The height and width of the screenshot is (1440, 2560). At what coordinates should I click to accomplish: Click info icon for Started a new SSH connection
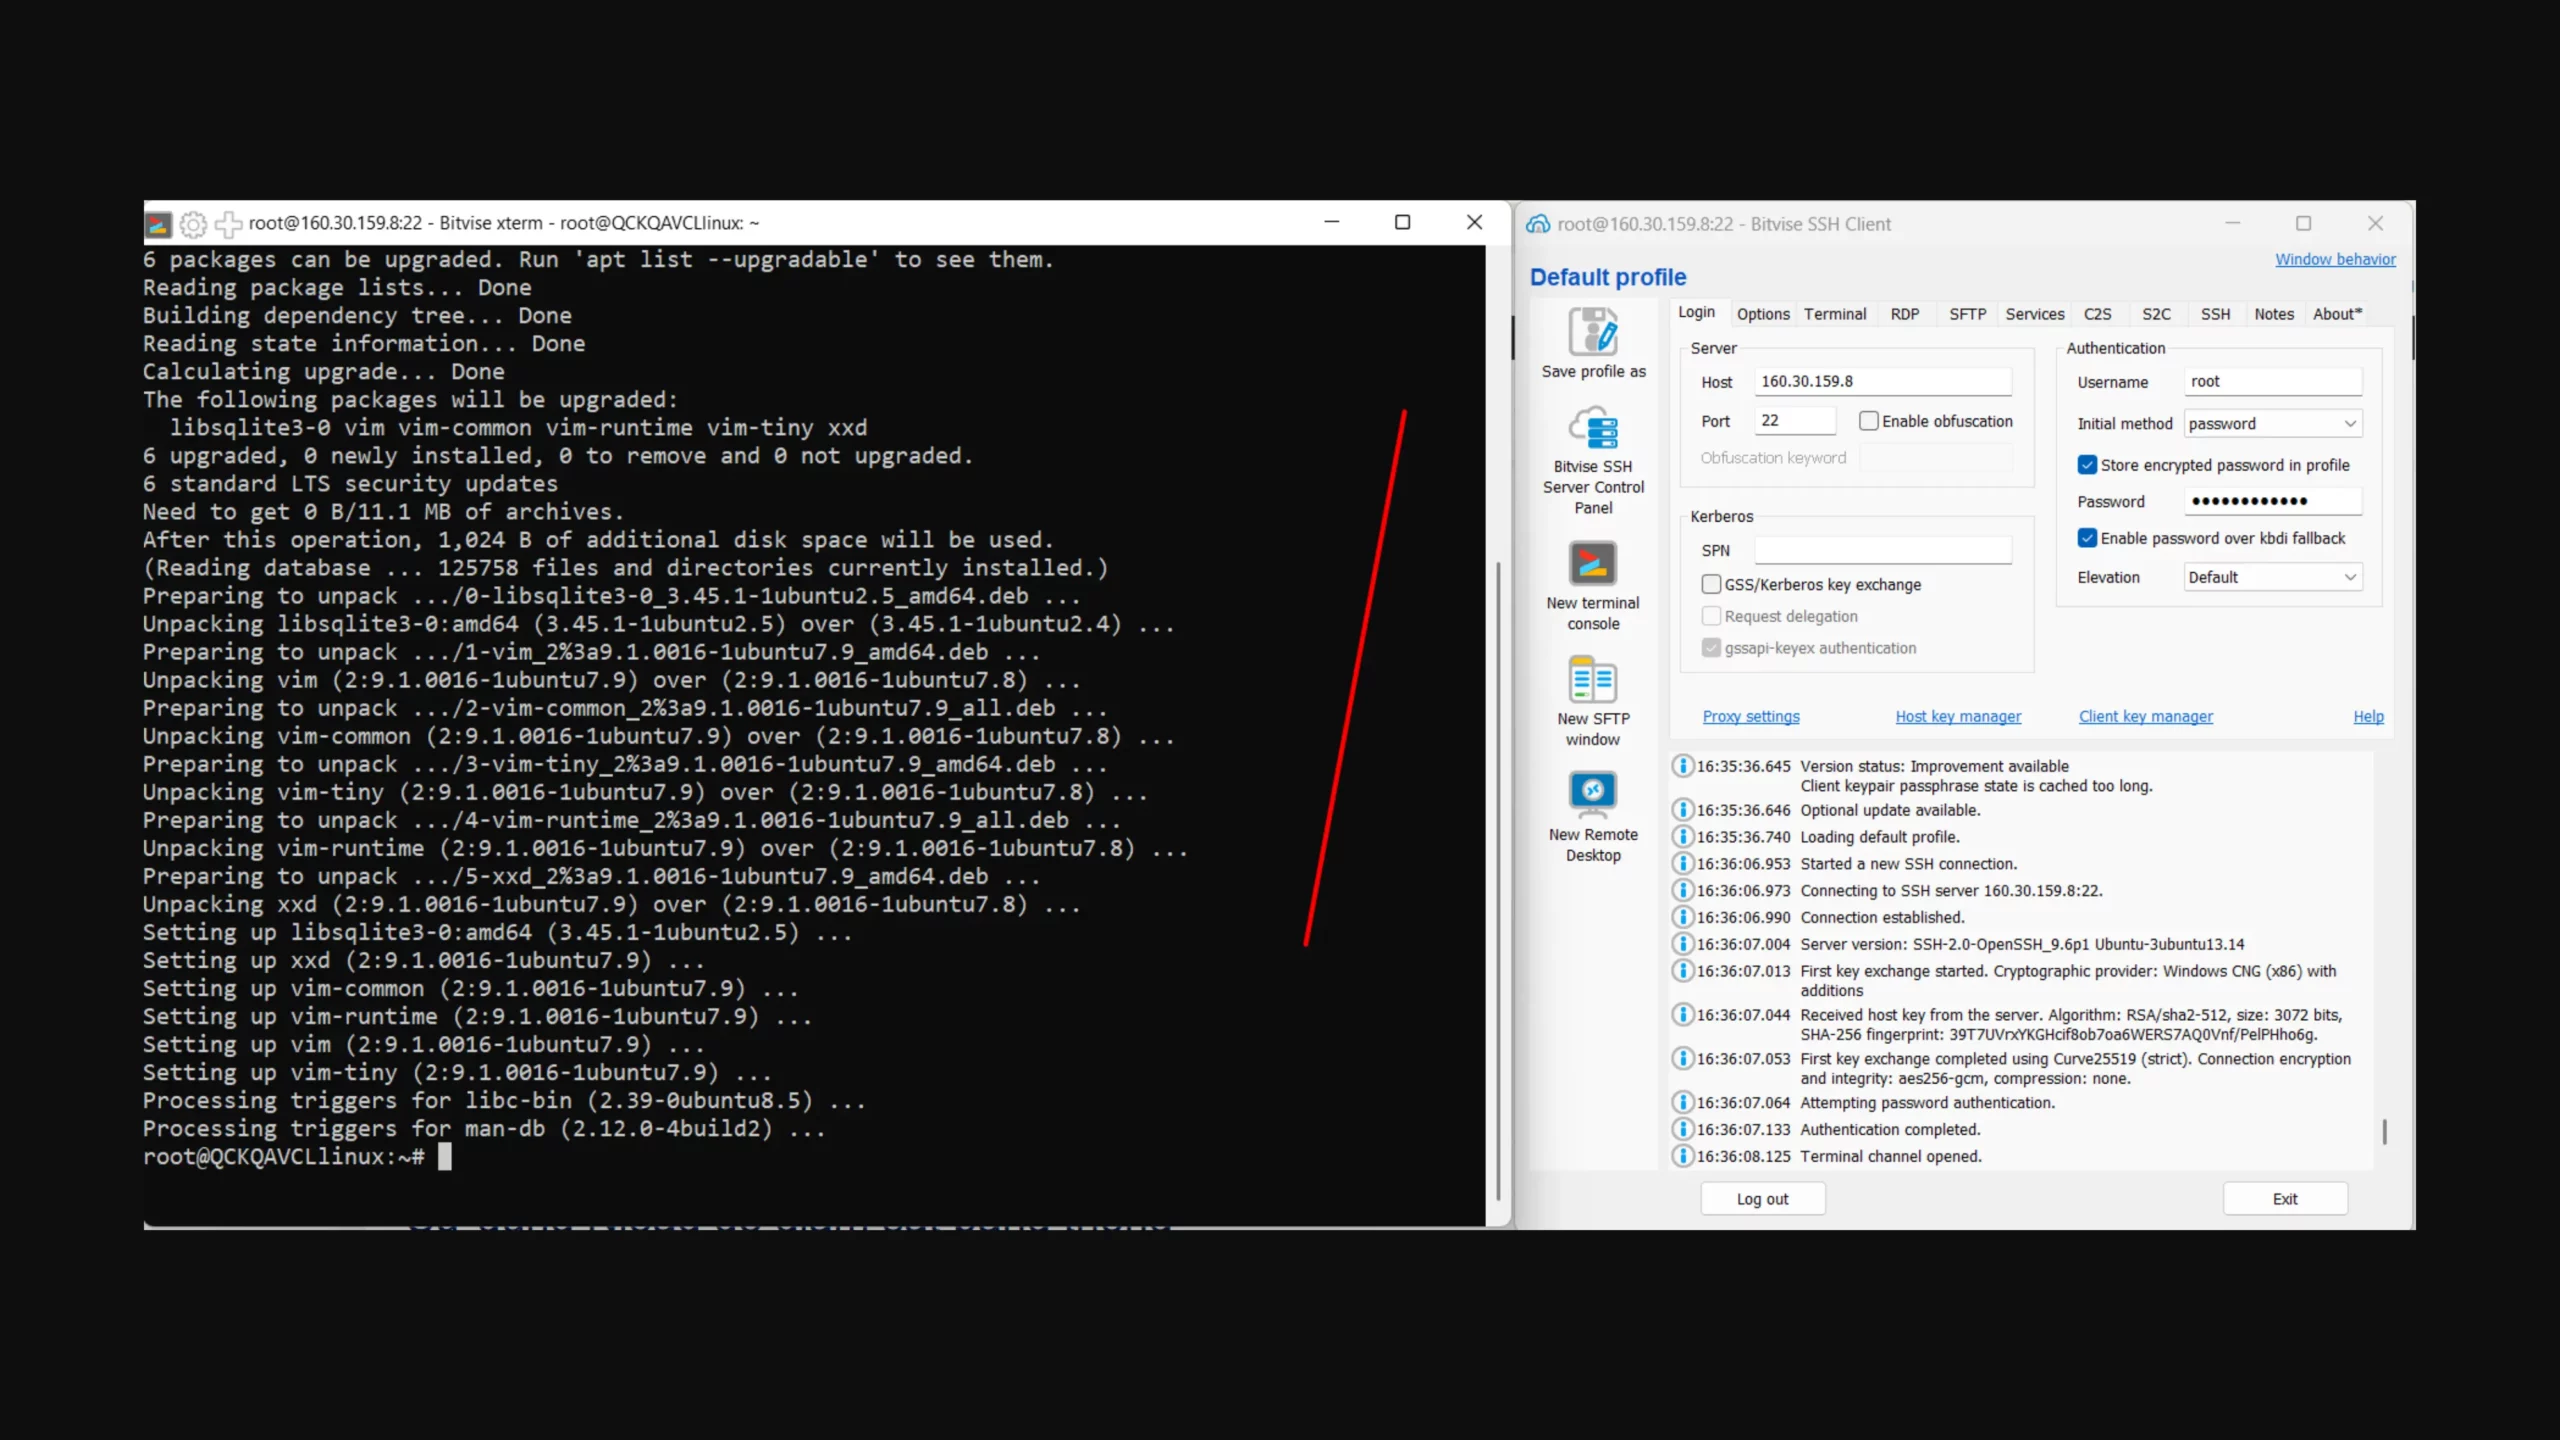[x=1683, y=863]
